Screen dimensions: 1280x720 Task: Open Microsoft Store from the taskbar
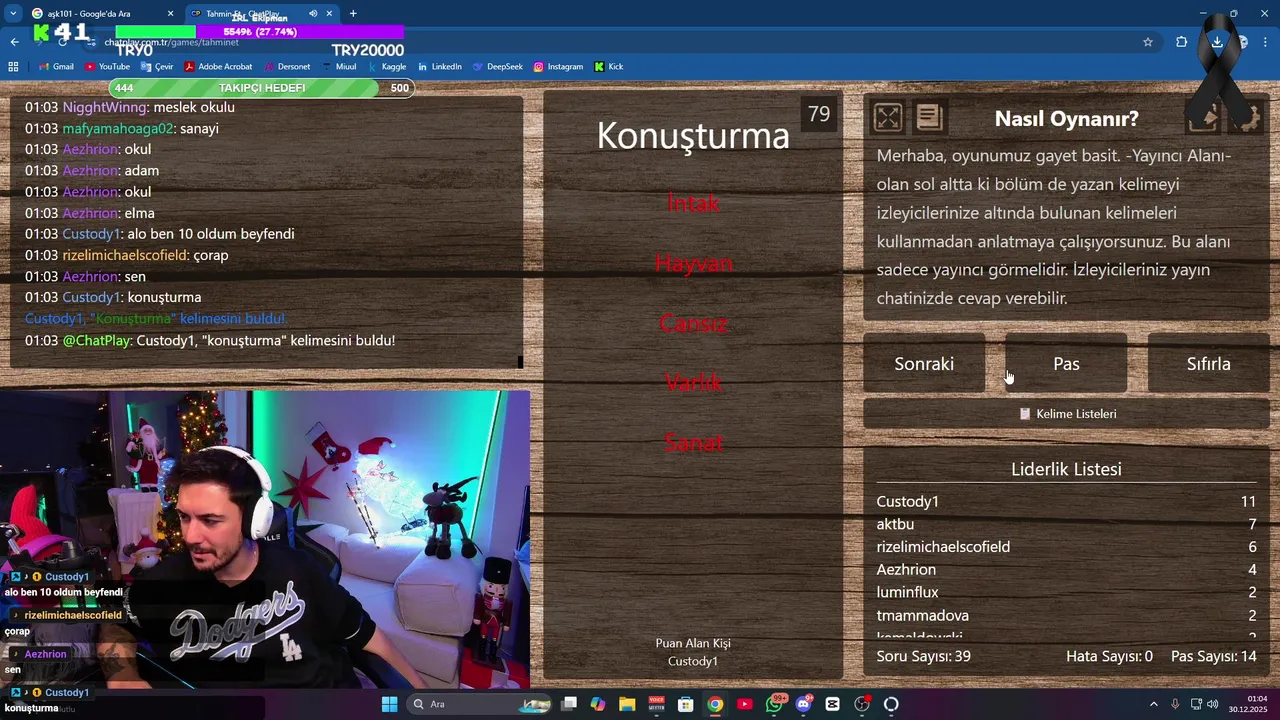[x=686, y=704]
